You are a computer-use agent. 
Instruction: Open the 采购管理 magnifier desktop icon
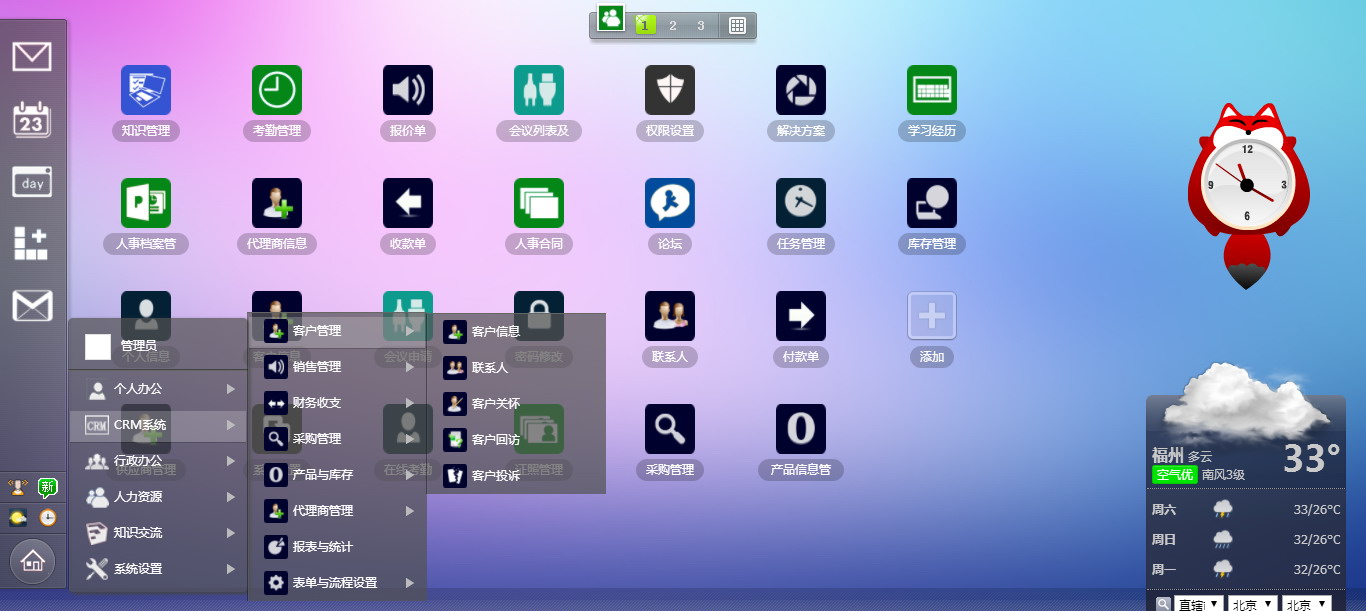(670, 430)
